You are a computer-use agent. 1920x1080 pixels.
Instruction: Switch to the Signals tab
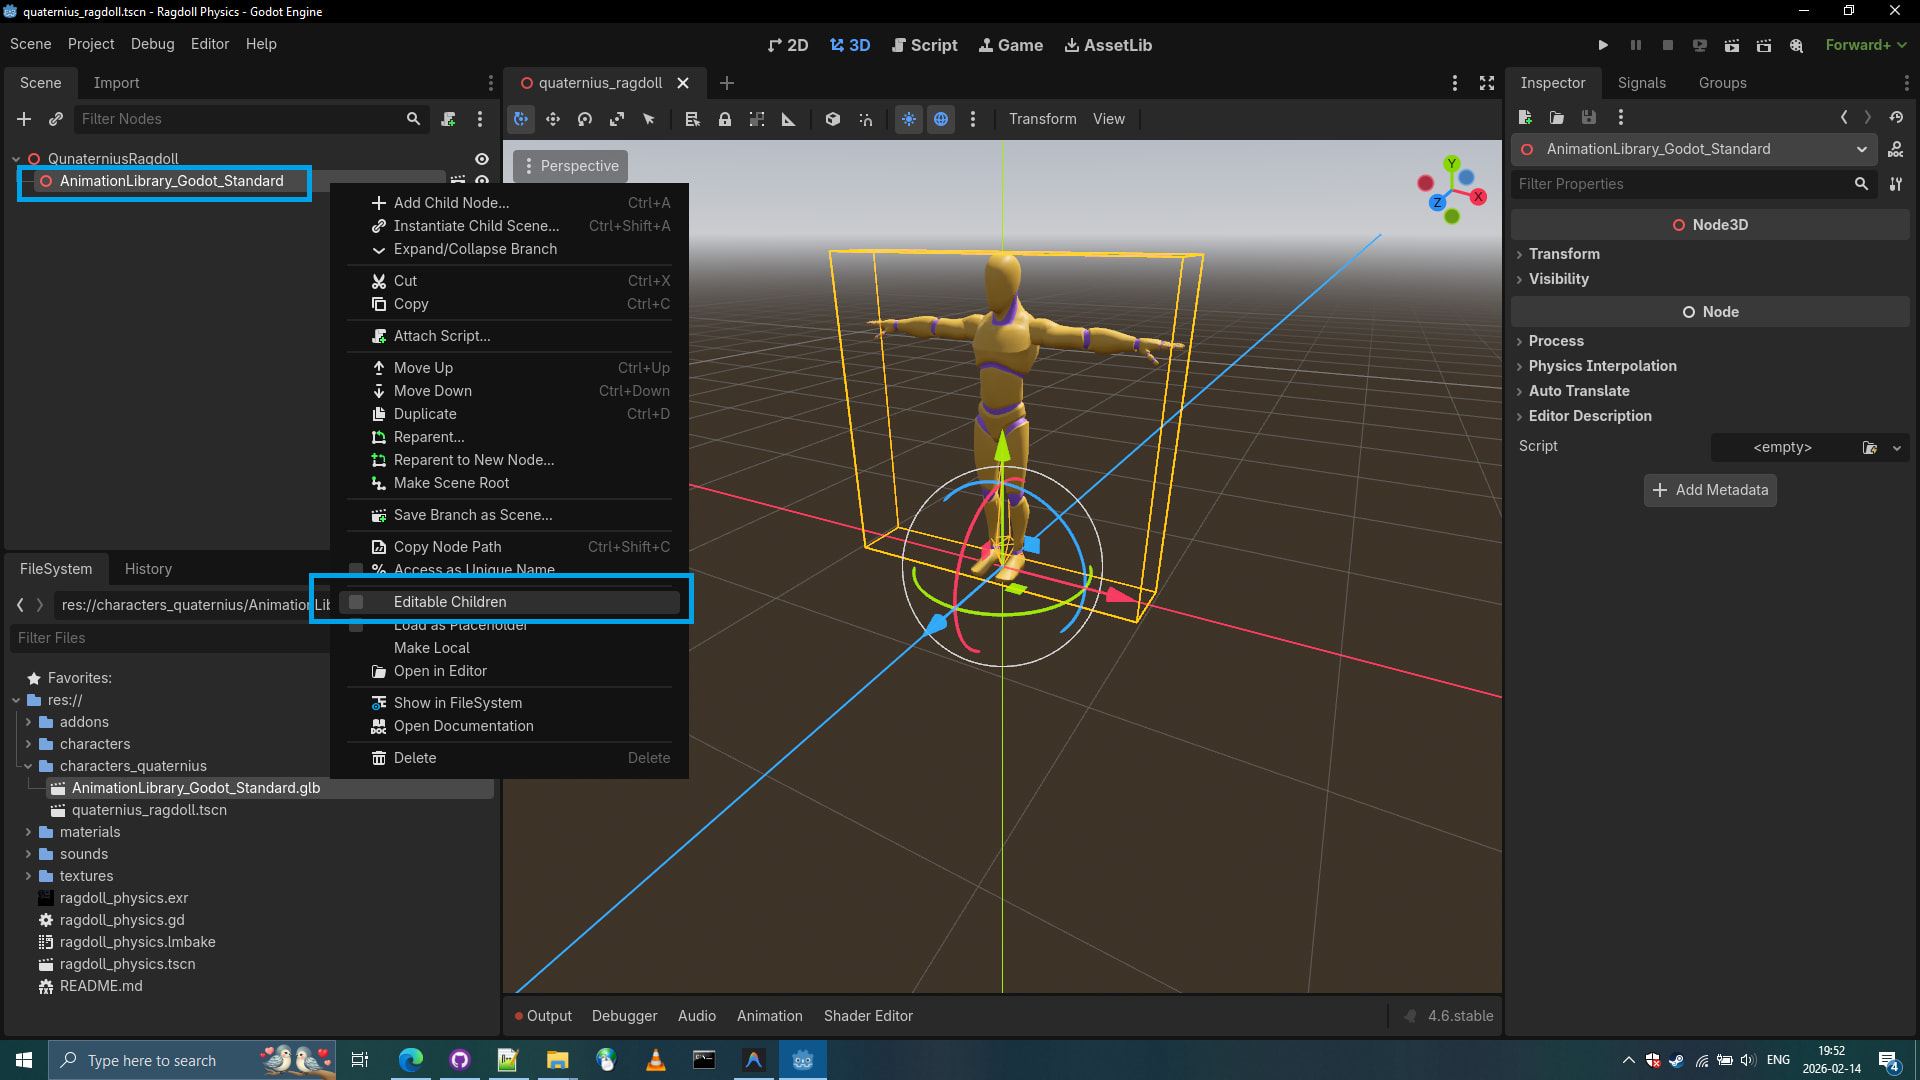(x=1641, y=83)
